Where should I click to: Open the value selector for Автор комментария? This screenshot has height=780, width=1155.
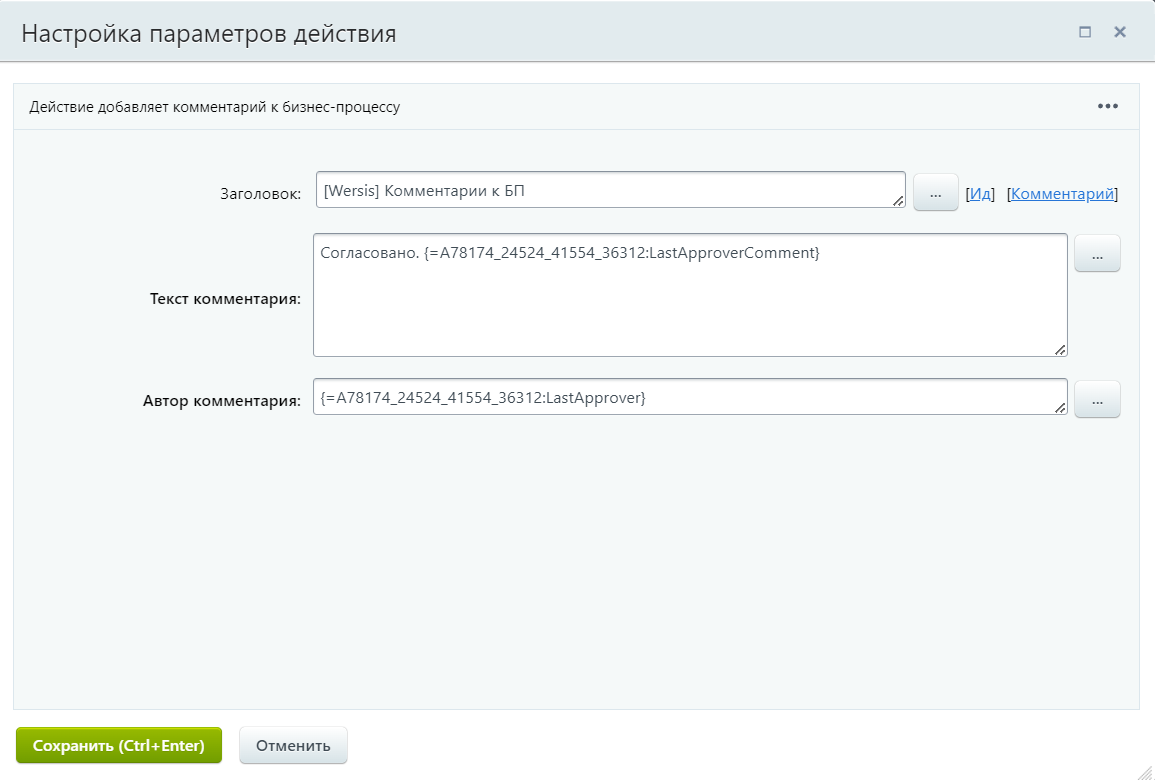(1097, 399)
